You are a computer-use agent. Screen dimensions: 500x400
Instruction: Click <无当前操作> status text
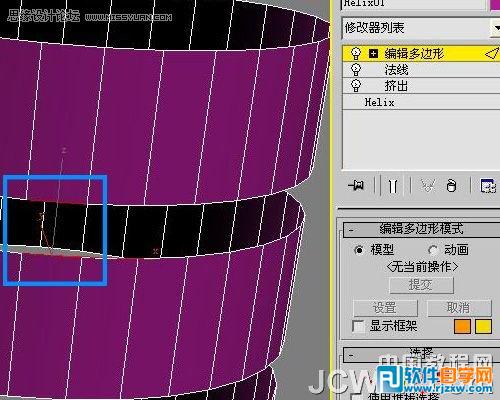[422, 267]
